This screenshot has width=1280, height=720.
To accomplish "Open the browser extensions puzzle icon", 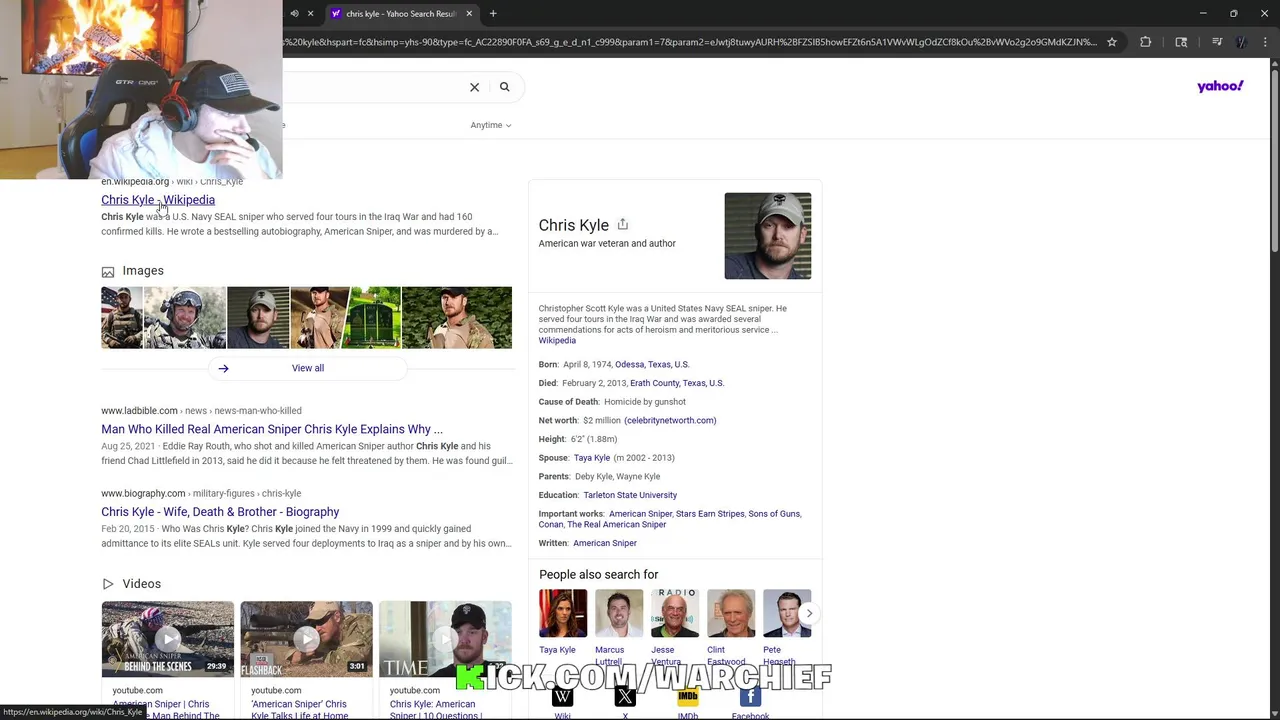I will click(1146, 42).
